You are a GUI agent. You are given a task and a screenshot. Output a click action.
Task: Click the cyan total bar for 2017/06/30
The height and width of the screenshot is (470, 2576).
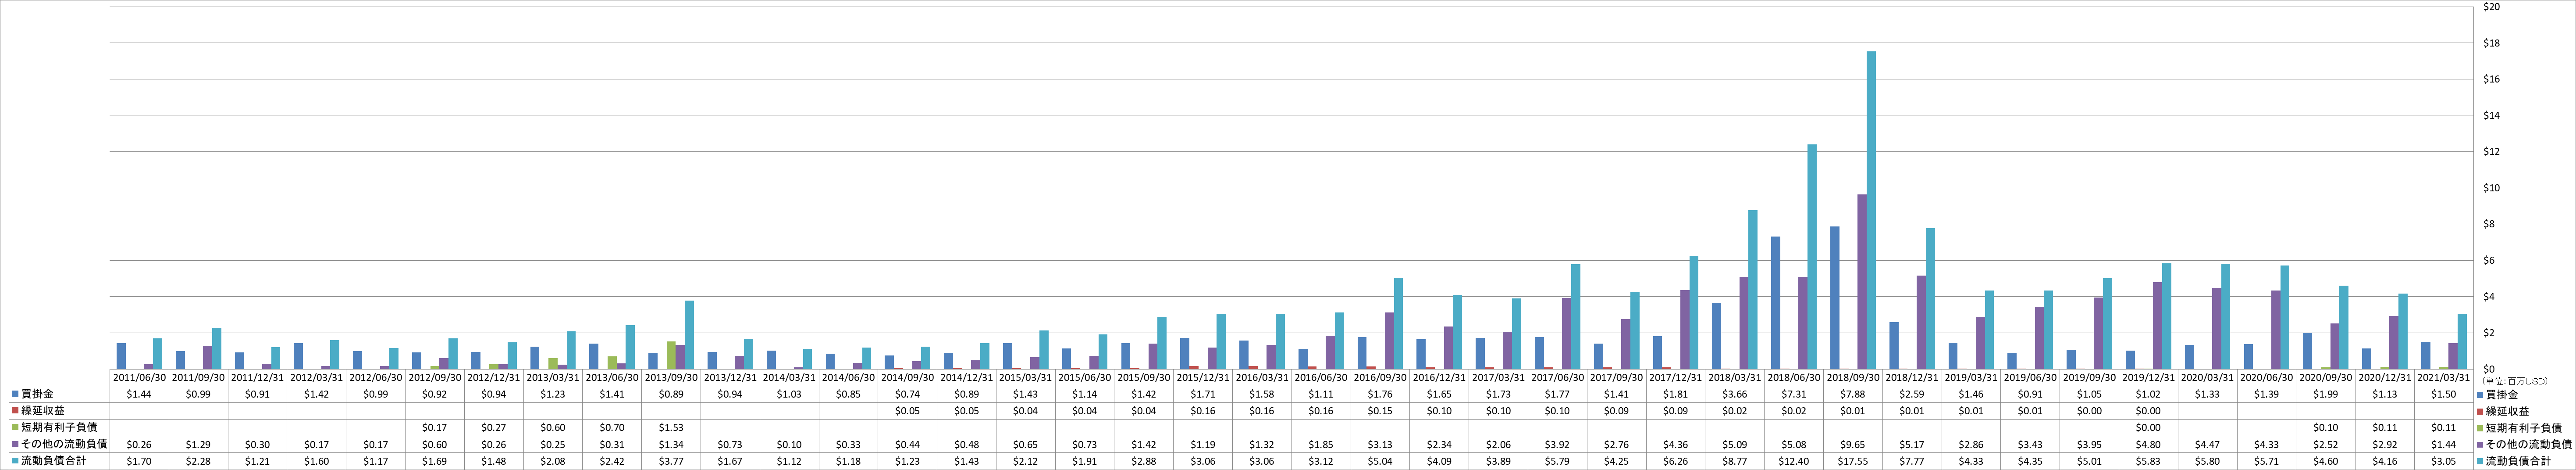pos(1576,317)
